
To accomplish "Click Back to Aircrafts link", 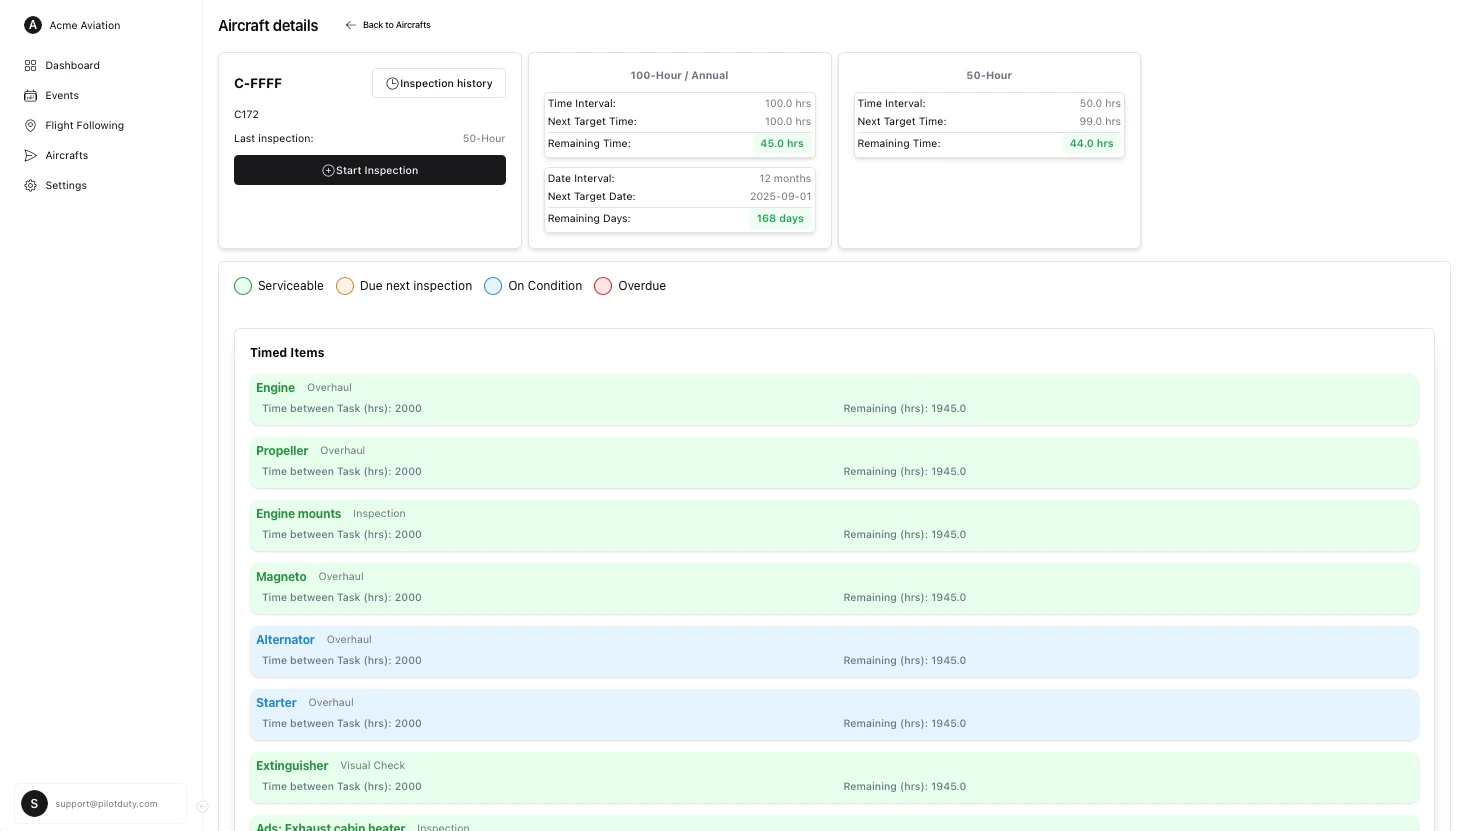I will (388, 25).
